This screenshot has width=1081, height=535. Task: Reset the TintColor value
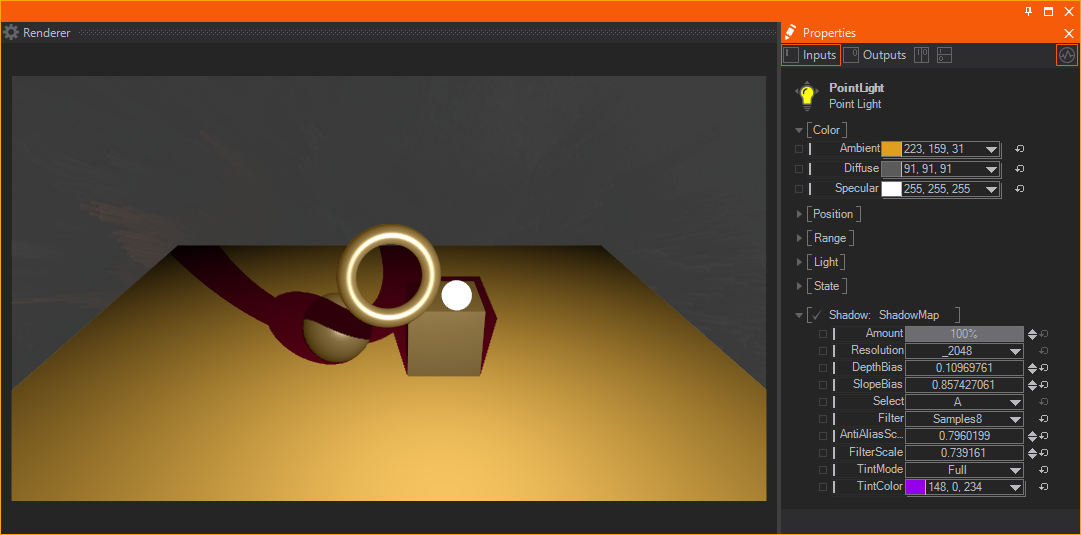tap(1043, 487)
